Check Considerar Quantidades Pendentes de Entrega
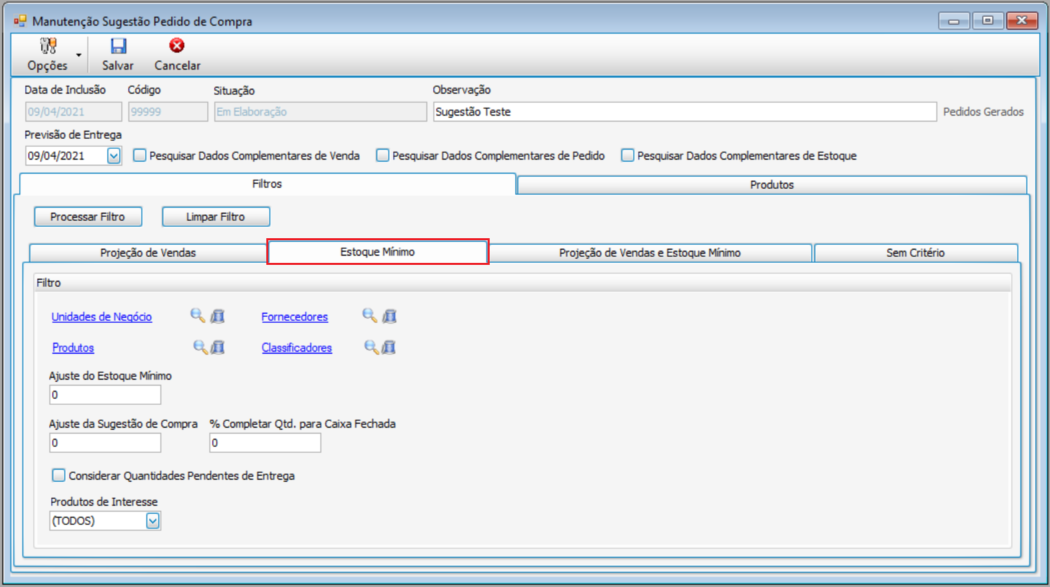 [x=59, y=475]
